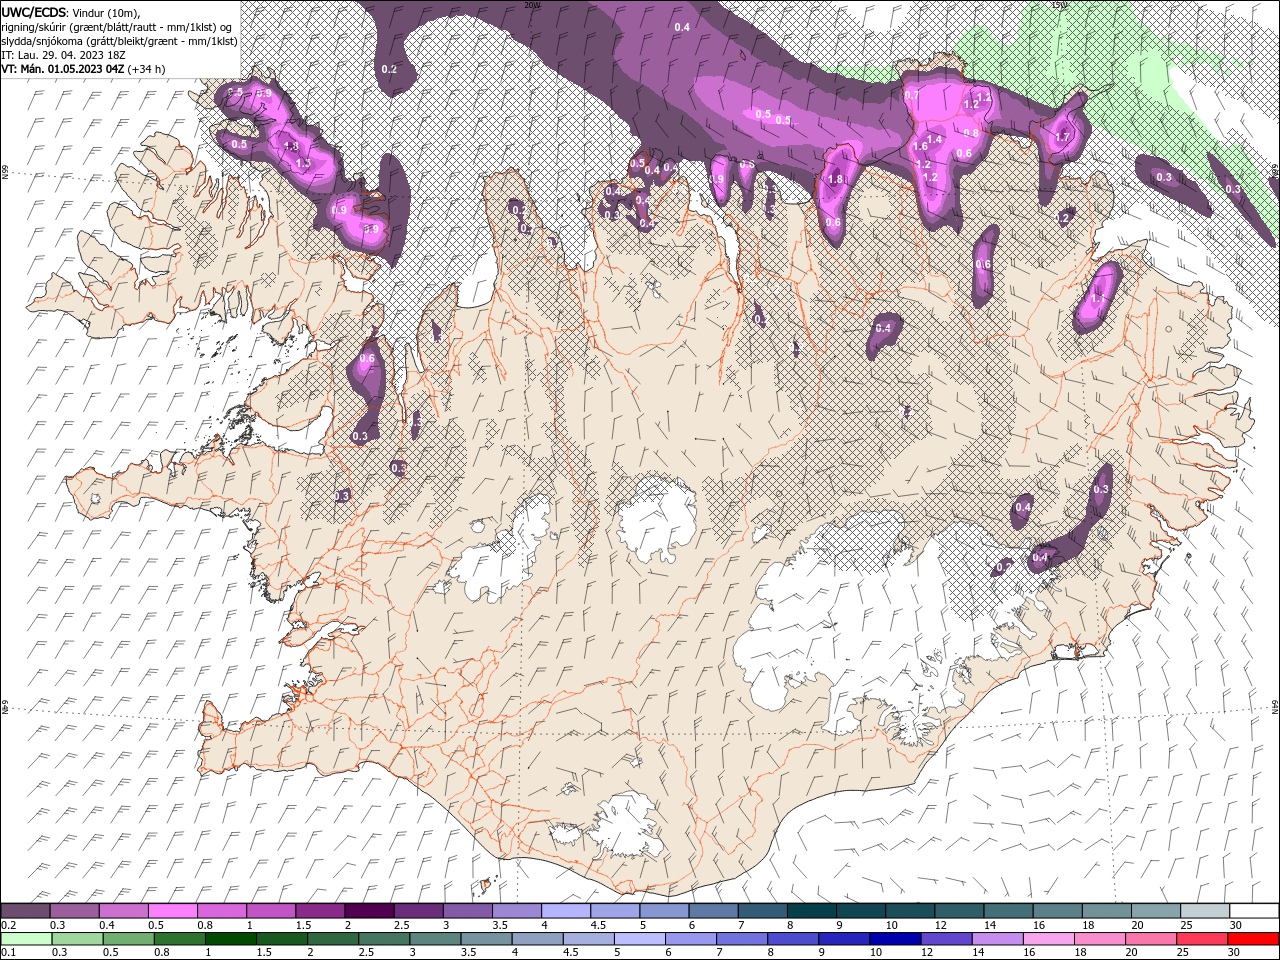Click the 1.1 precipitation value in the east
The height and width of the screenshot is (960, 1280).
[x=1098, y=298]
